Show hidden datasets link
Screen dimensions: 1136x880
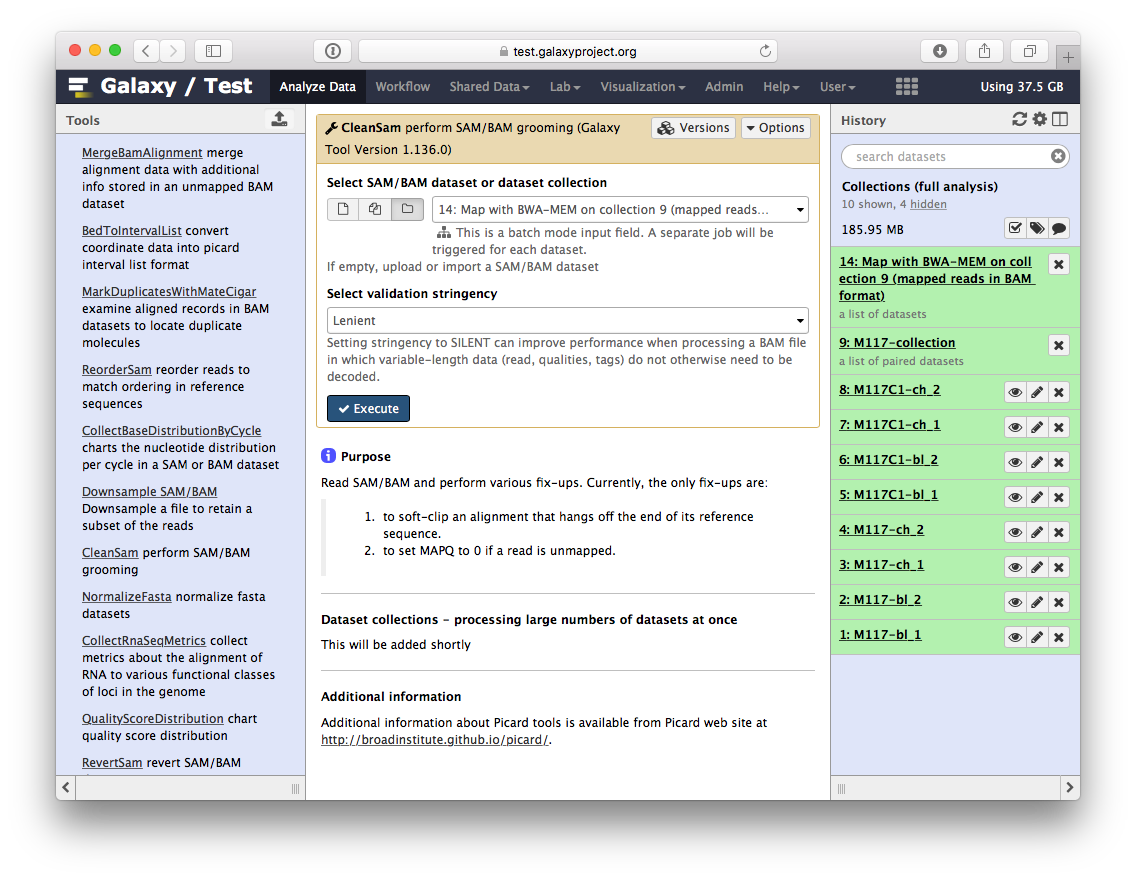click(928, 204)
